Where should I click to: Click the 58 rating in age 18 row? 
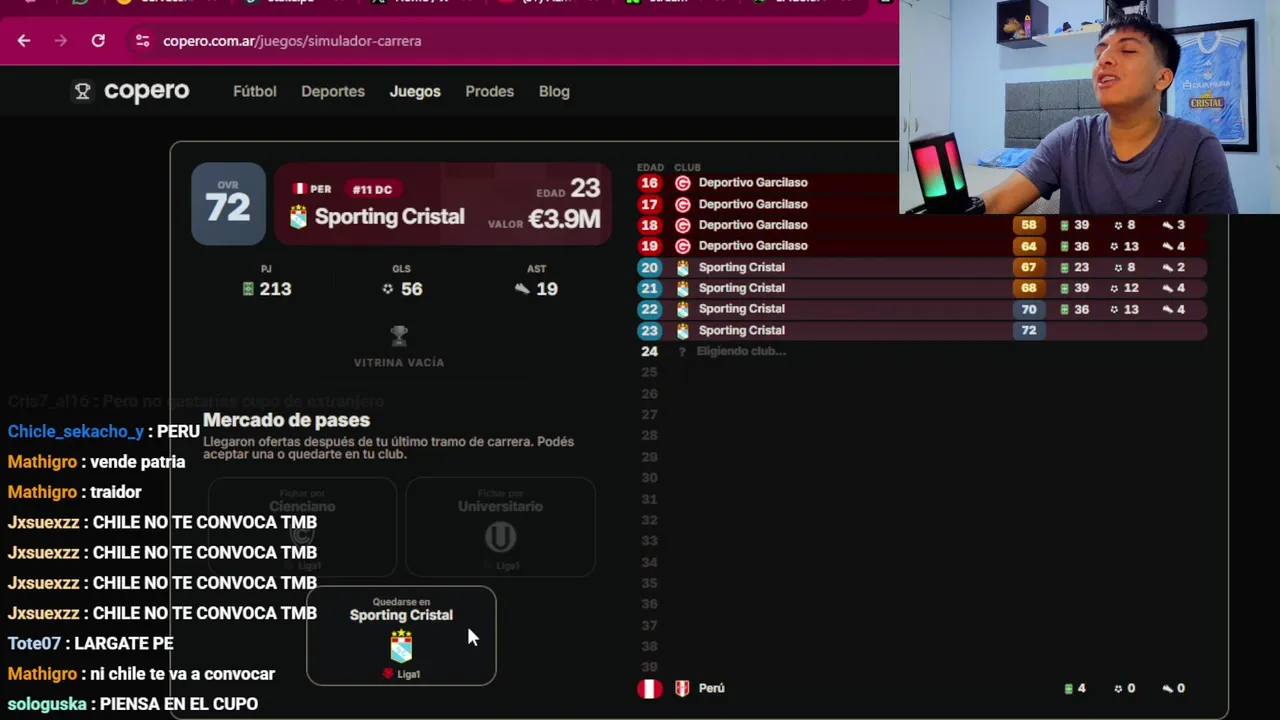[1028, 225]
